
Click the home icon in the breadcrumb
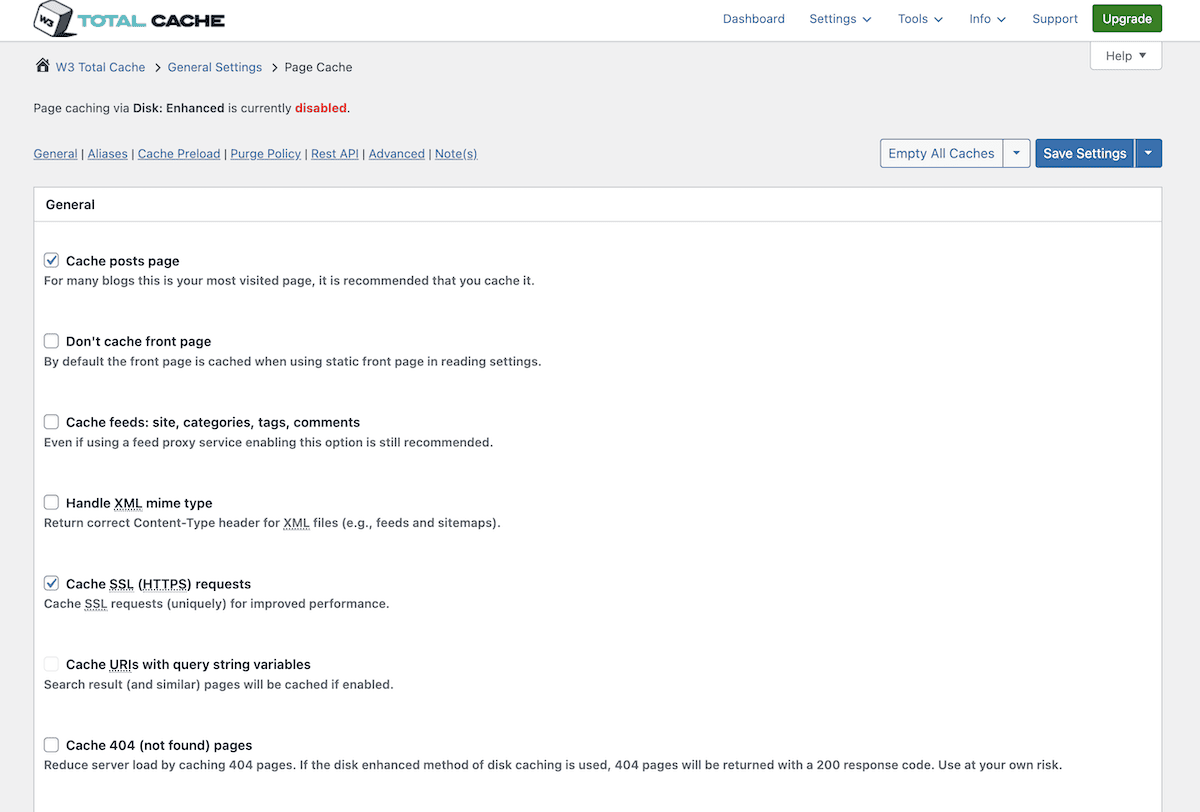42,66
